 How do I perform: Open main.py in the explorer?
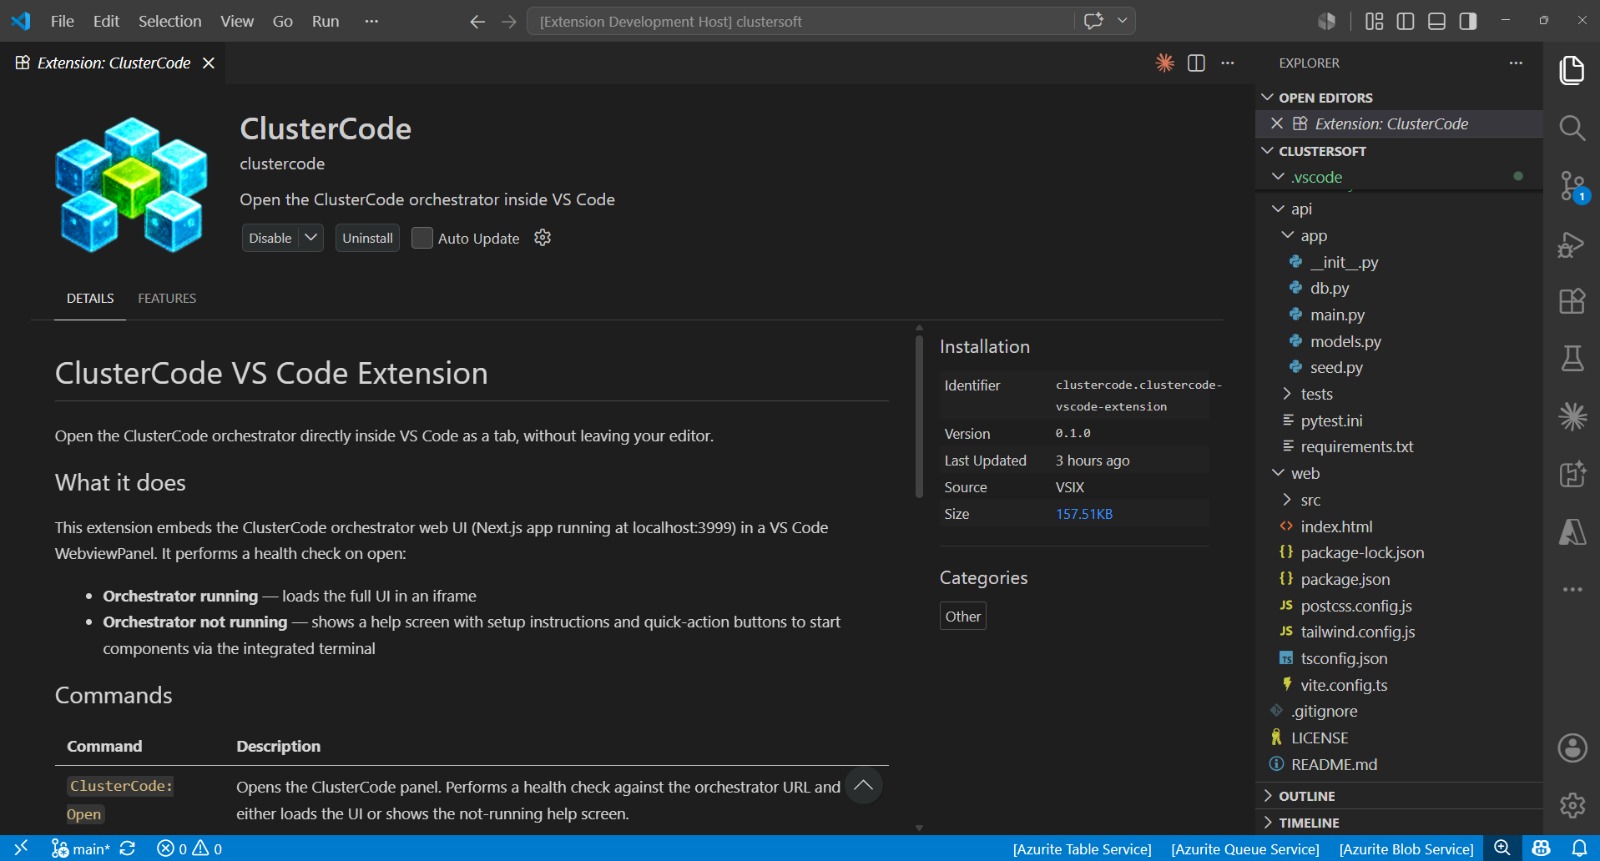1400,315
